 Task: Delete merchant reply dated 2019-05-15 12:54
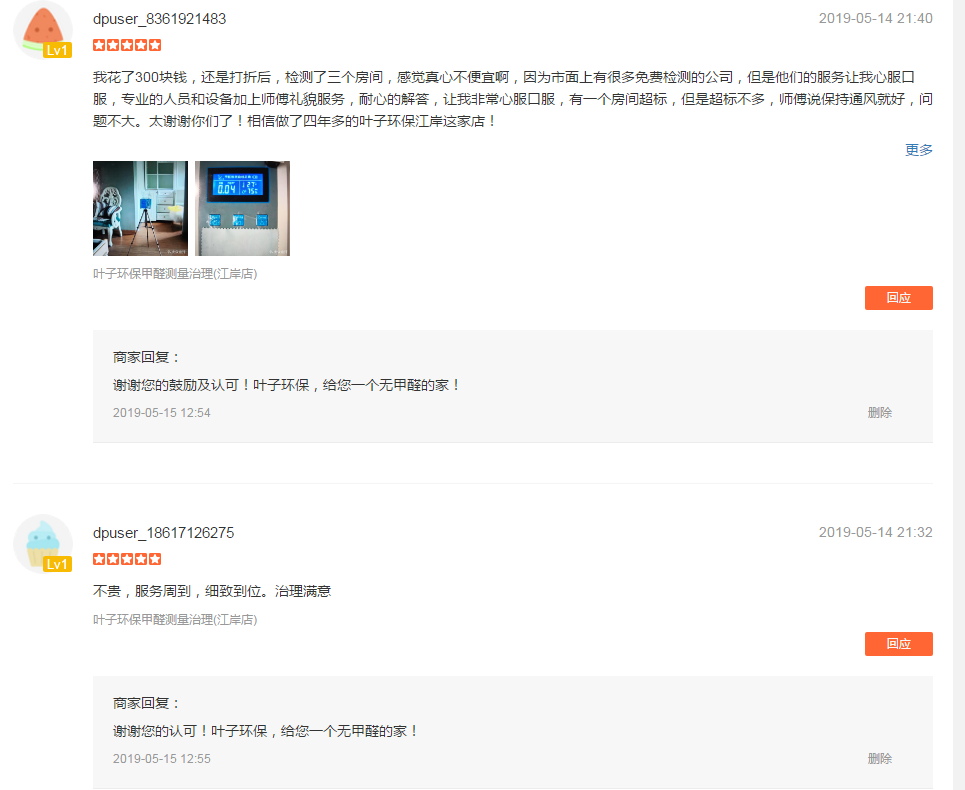point(879,413)
